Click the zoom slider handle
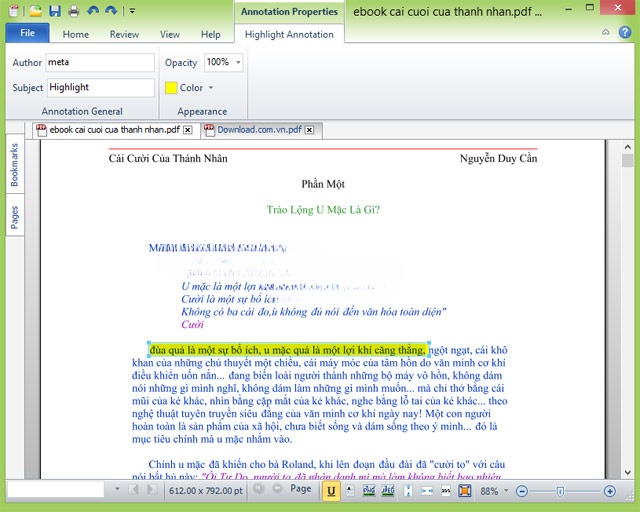 [x=560, y=491]
